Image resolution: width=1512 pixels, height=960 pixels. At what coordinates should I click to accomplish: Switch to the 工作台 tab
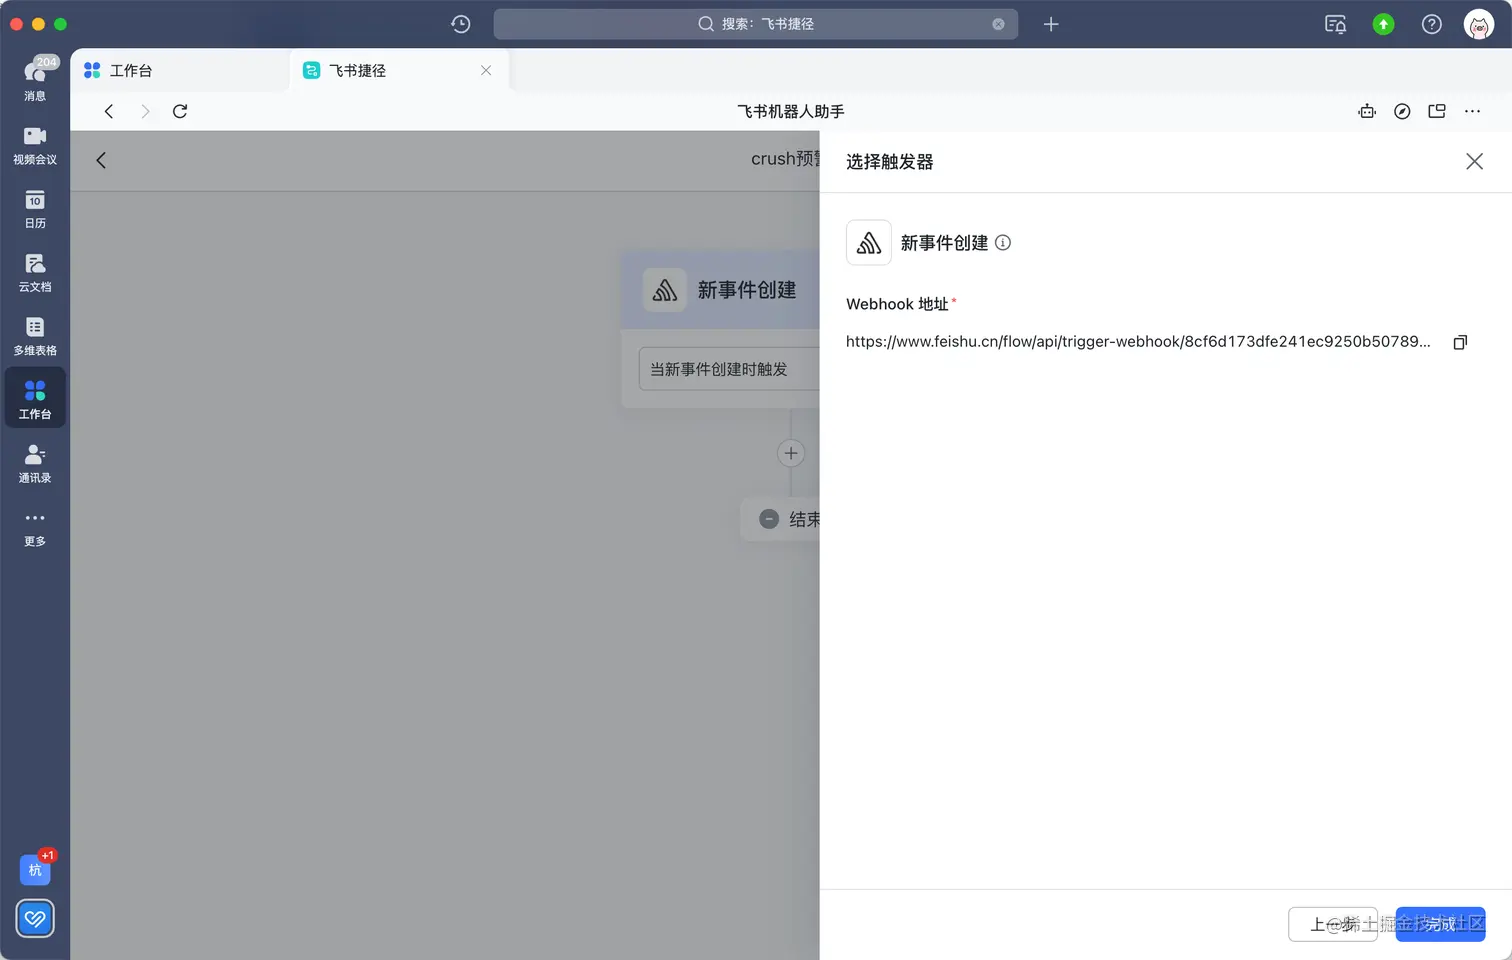point(180,70)
